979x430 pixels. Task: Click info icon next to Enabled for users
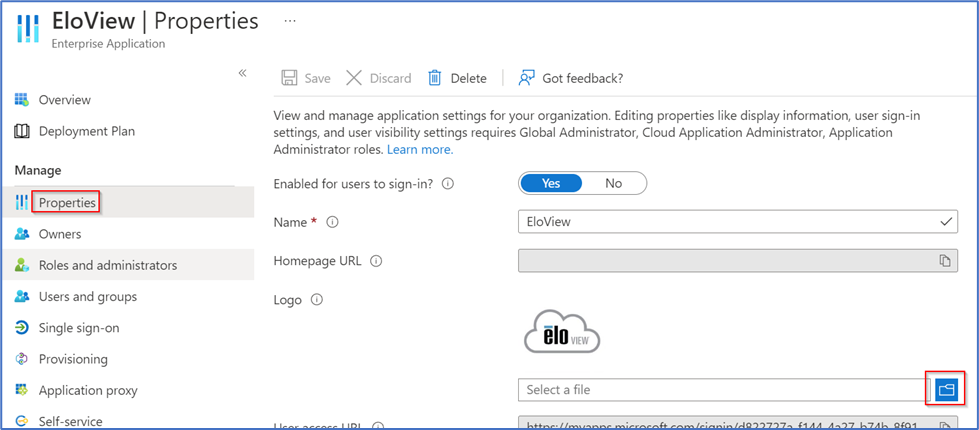click(x=447, y=184)
